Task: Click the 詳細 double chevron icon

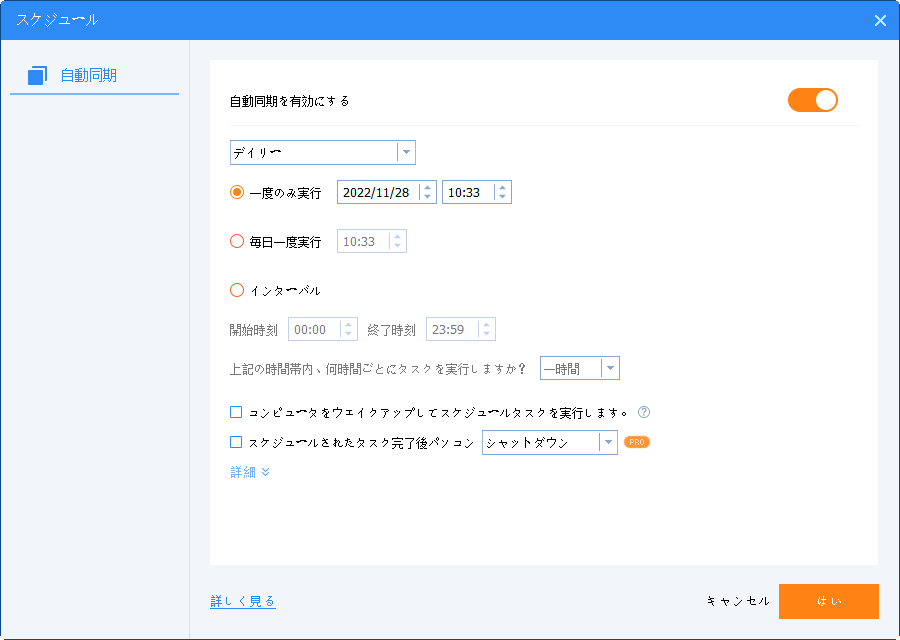Action: [265, 472]
